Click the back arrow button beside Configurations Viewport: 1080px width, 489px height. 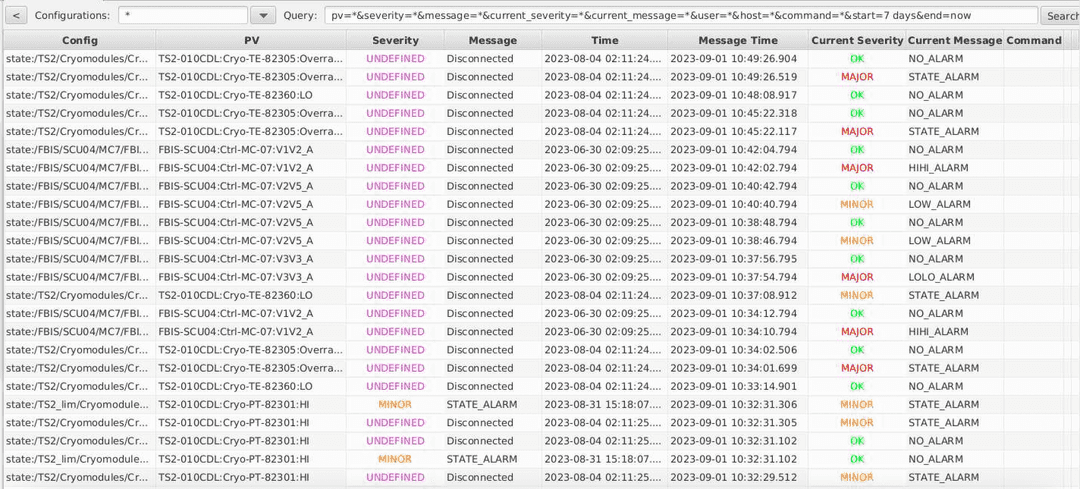pyautogui.click(x=15, y=16)
